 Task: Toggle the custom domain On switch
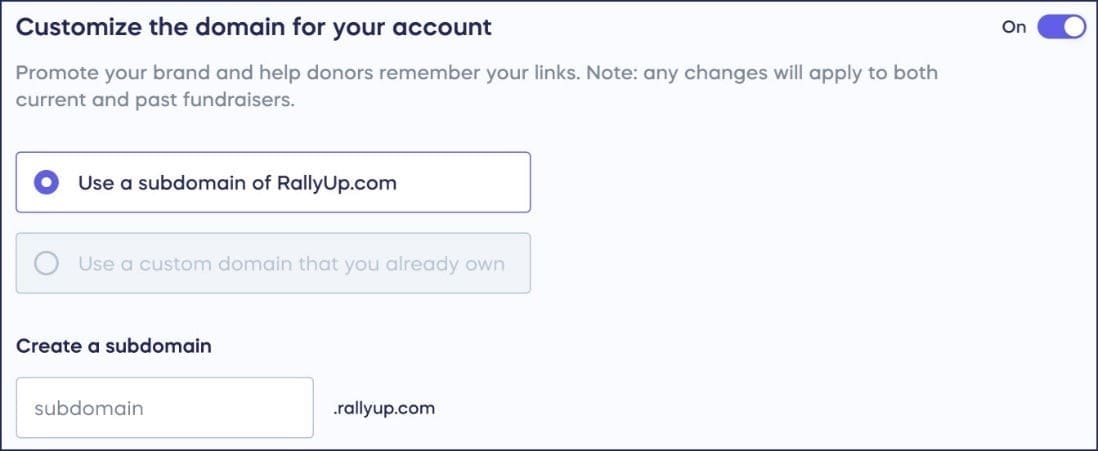click(x=1061, y=27)
